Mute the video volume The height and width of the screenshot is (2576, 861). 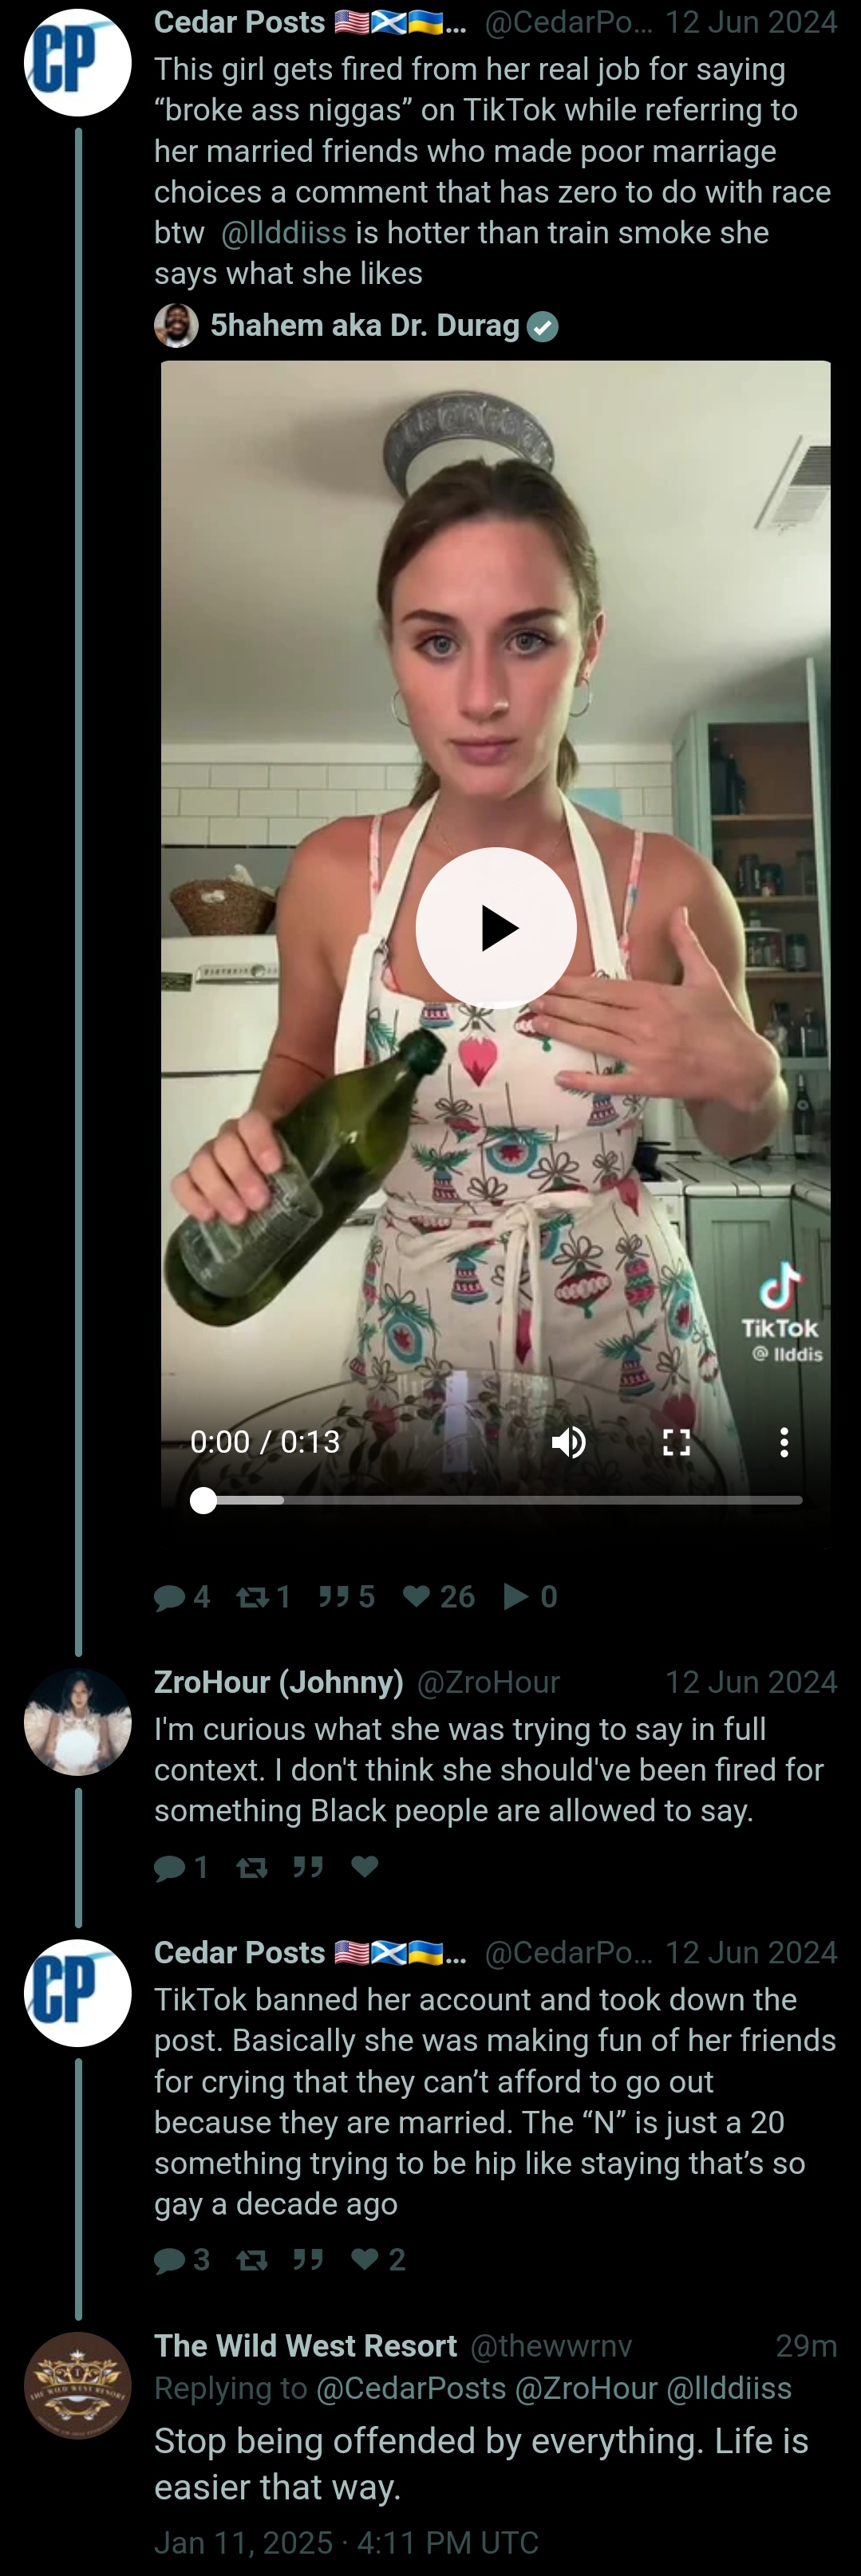coord(569,1442)
